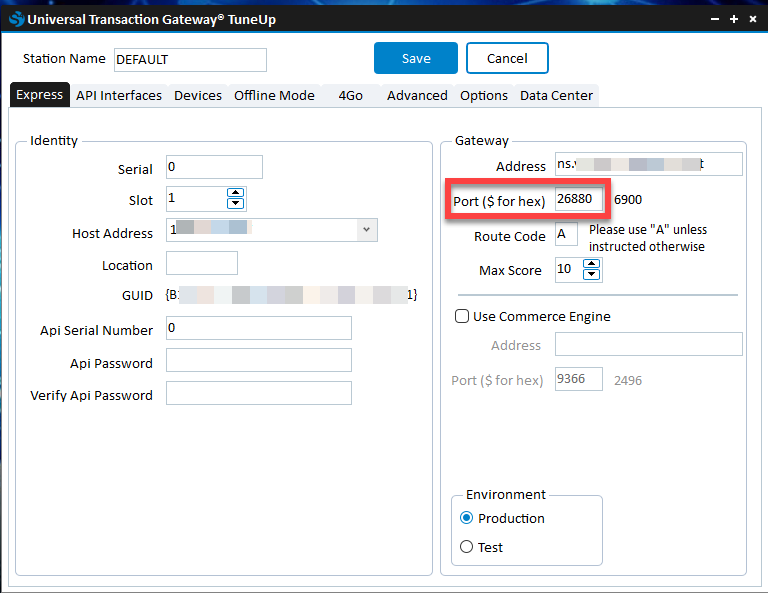The width and height of the screenshot is (768, 593).
Task: Increase the Slot value with up arrow
Action: pyautogui.click(x=235, y=193)
